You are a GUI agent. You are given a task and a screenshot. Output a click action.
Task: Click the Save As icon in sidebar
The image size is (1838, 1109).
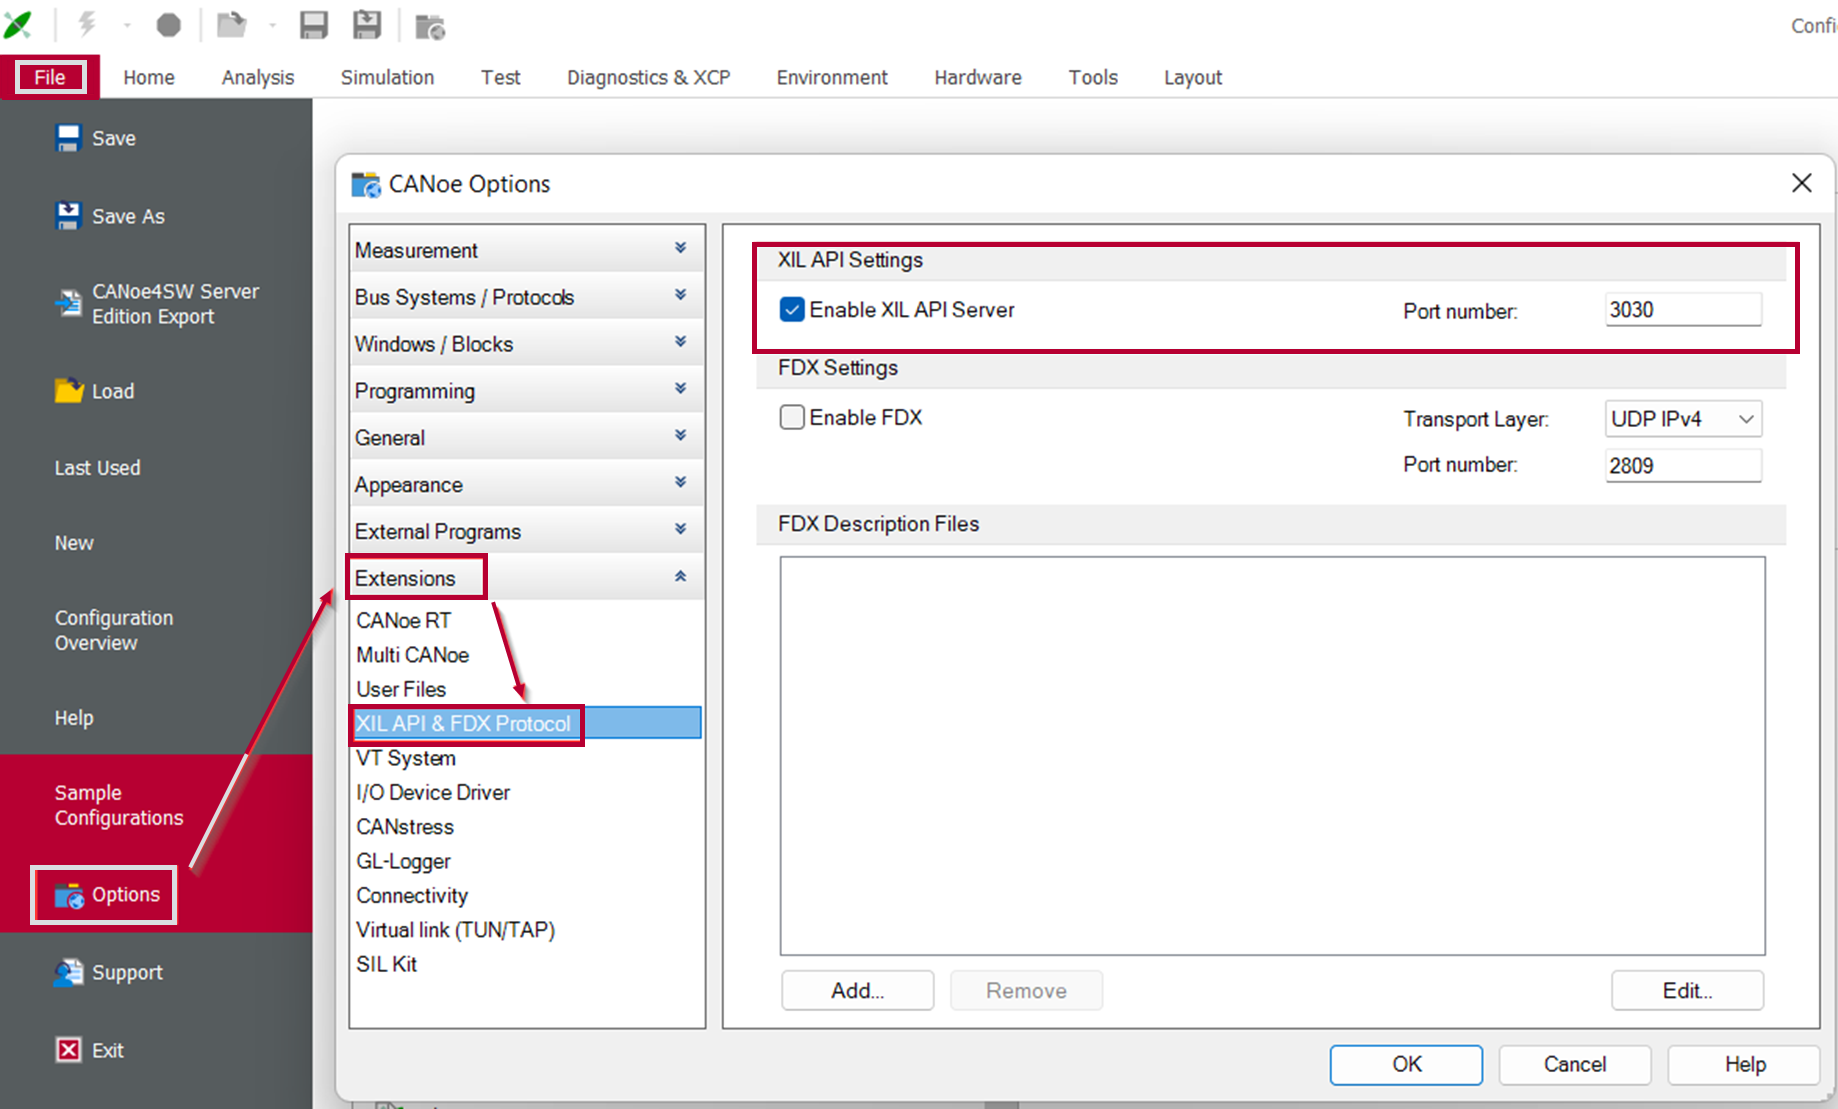[x=68, y=216]
